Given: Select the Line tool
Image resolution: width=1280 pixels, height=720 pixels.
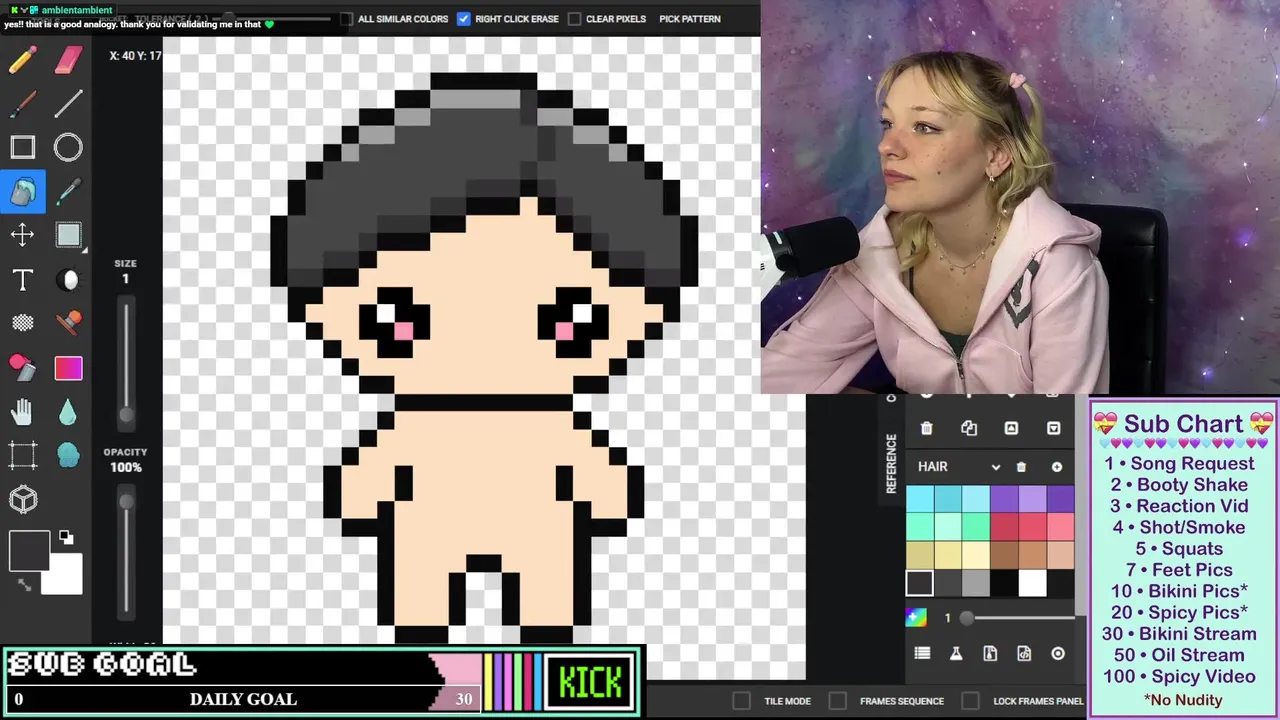Looking at the screenshot, I should [x=68, y=104].
